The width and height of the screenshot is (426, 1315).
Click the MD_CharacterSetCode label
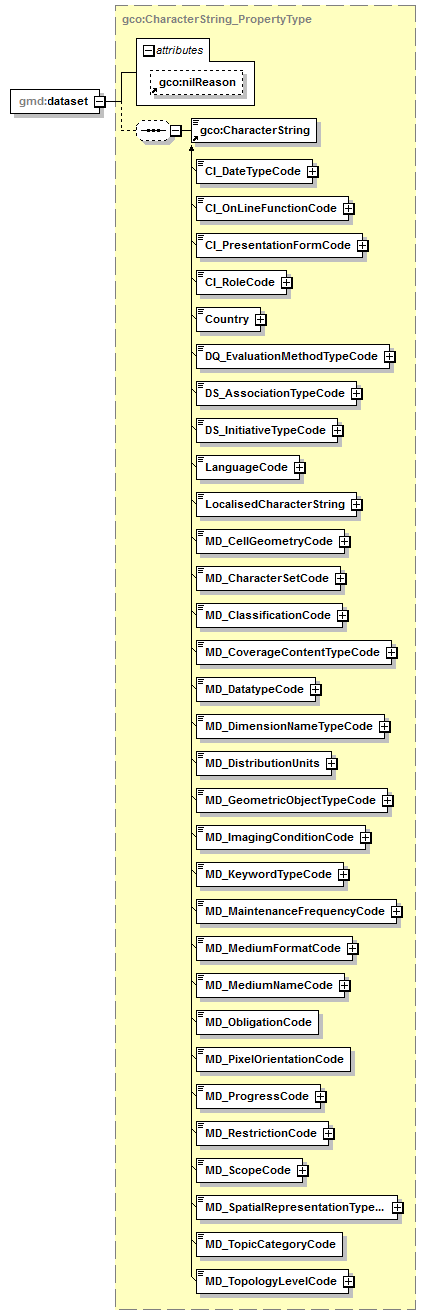(x=266, y=578)
